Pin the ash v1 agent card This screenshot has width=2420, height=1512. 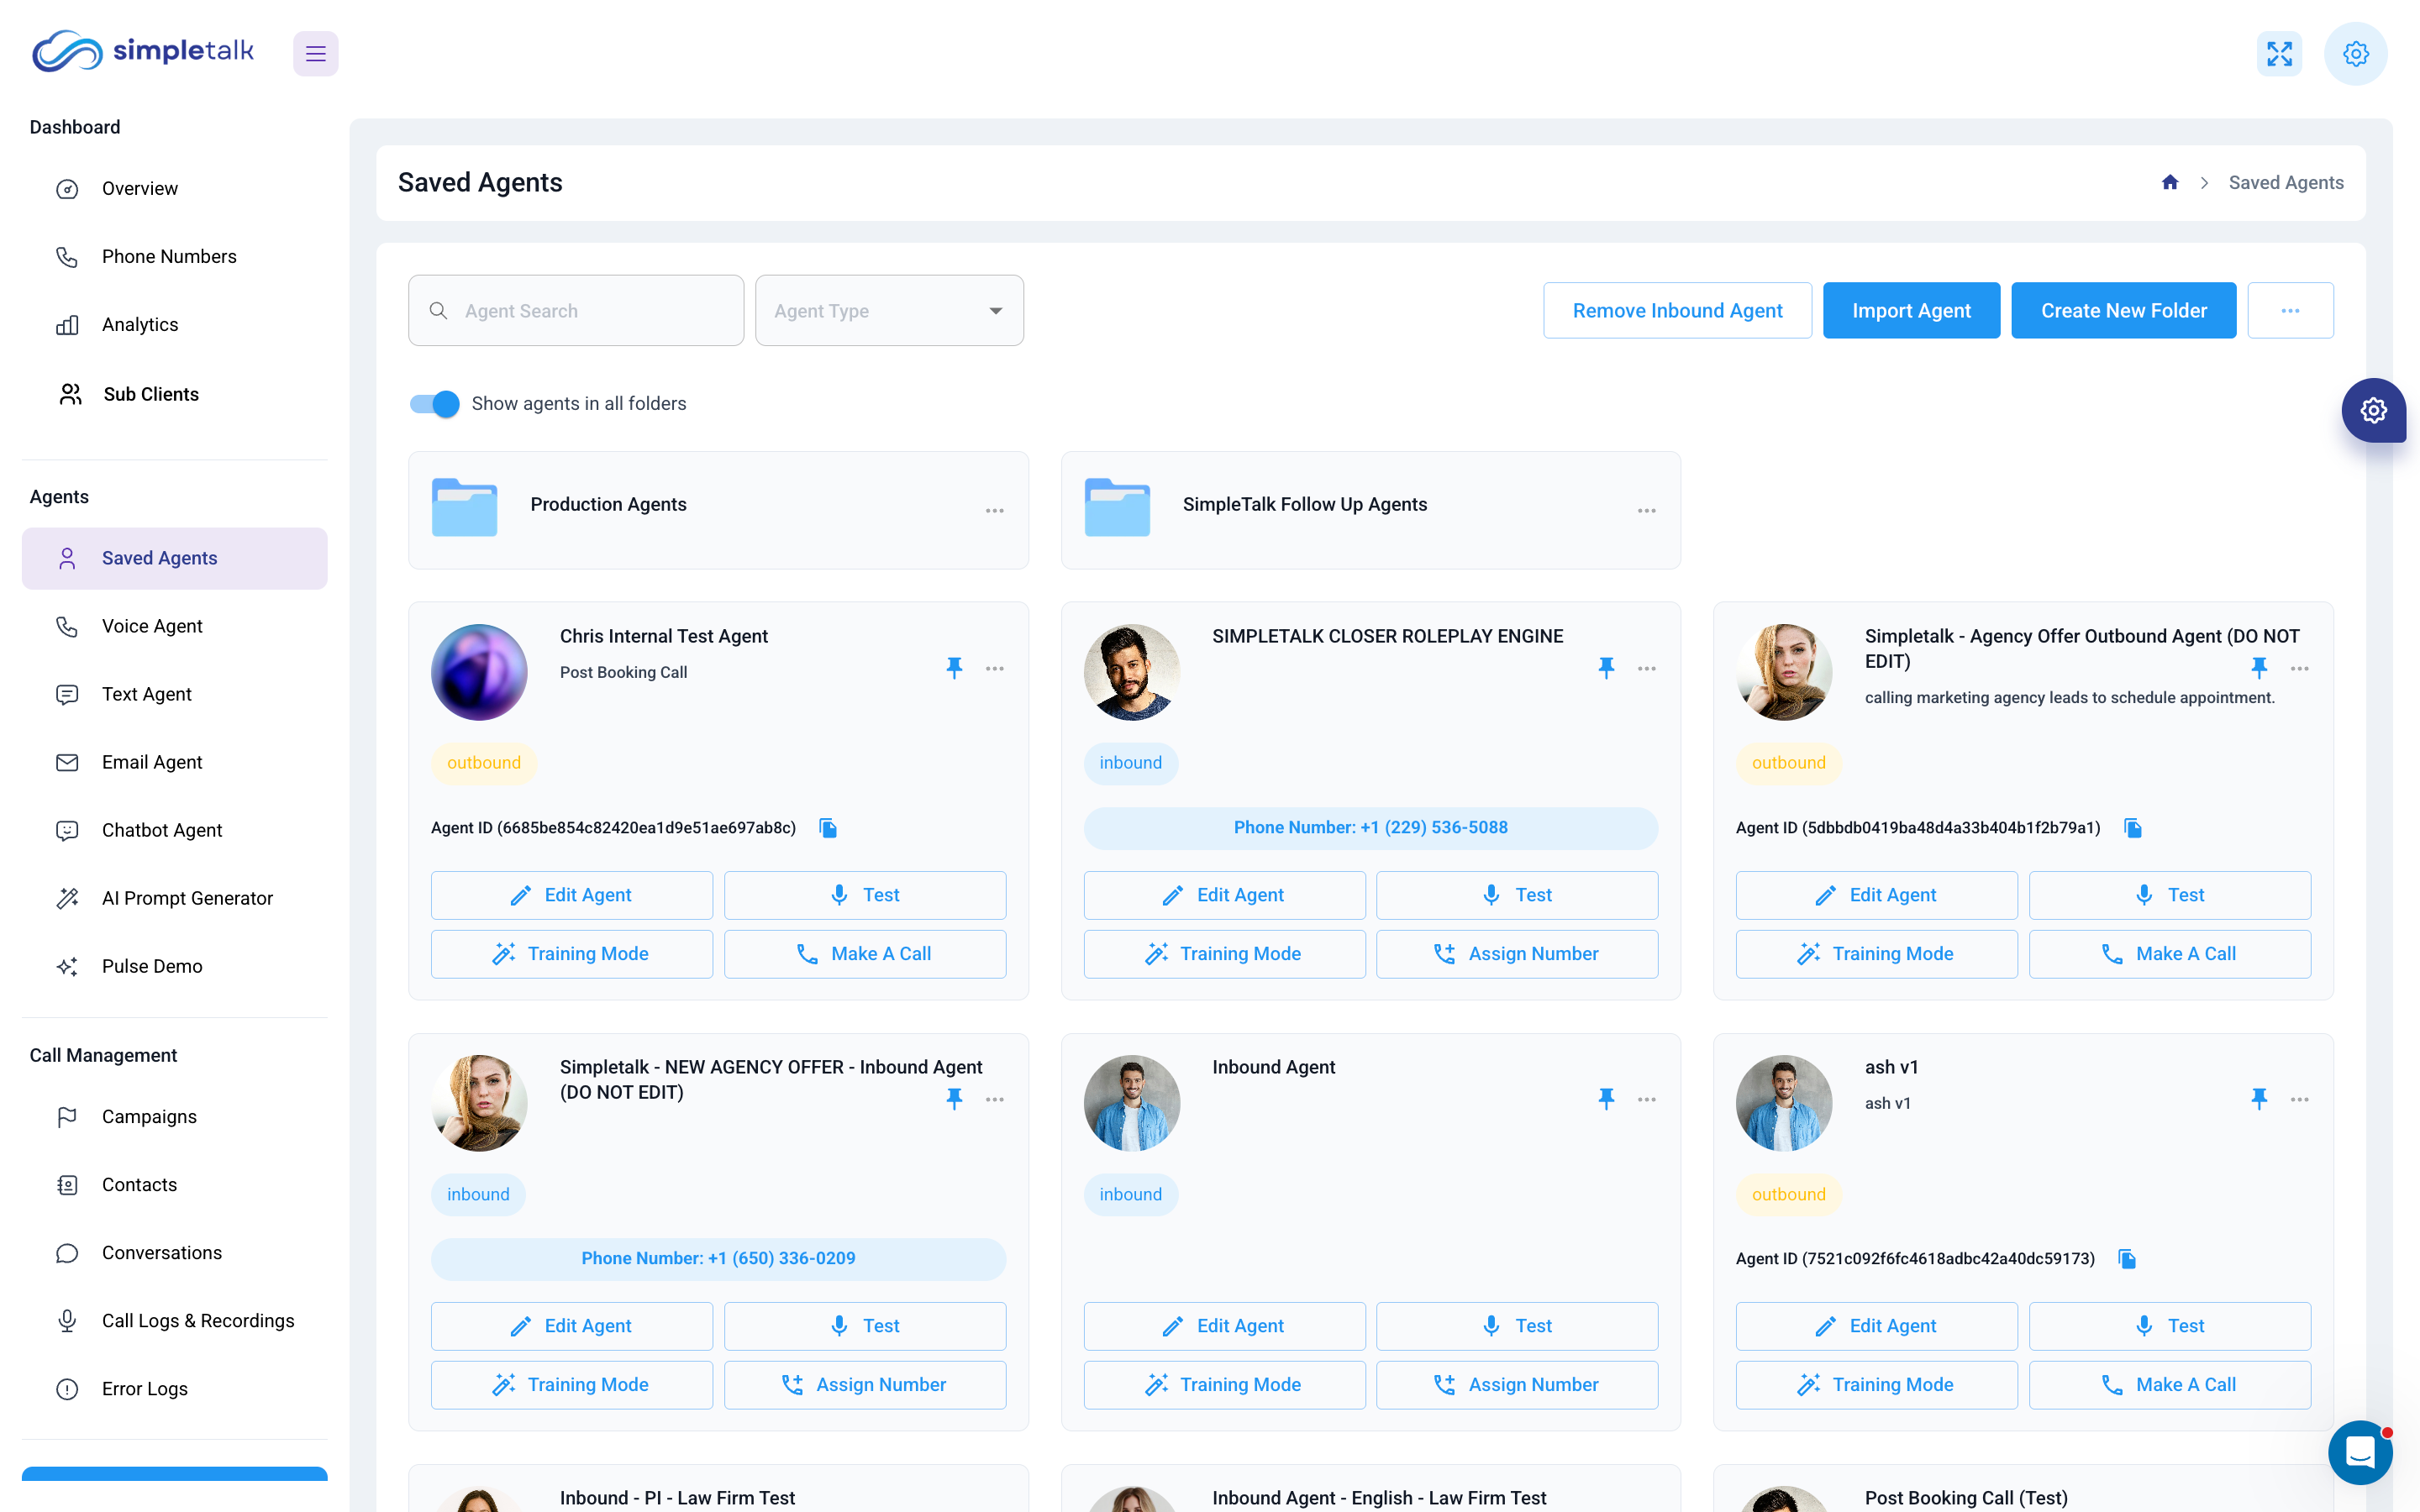coord(2259,1098)
